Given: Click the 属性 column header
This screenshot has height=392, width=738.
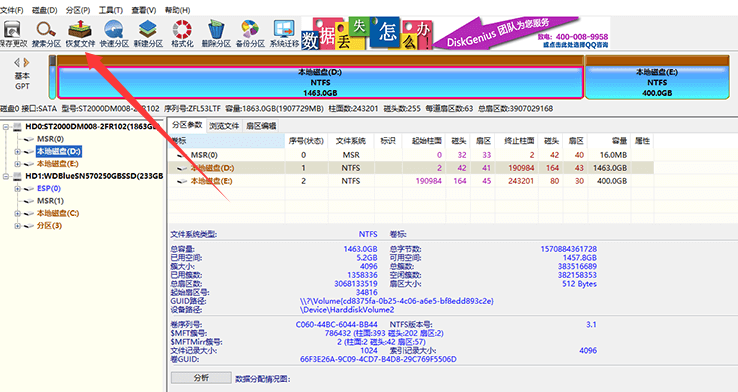Looking at the screenshot, I should [x=642, y=141].
